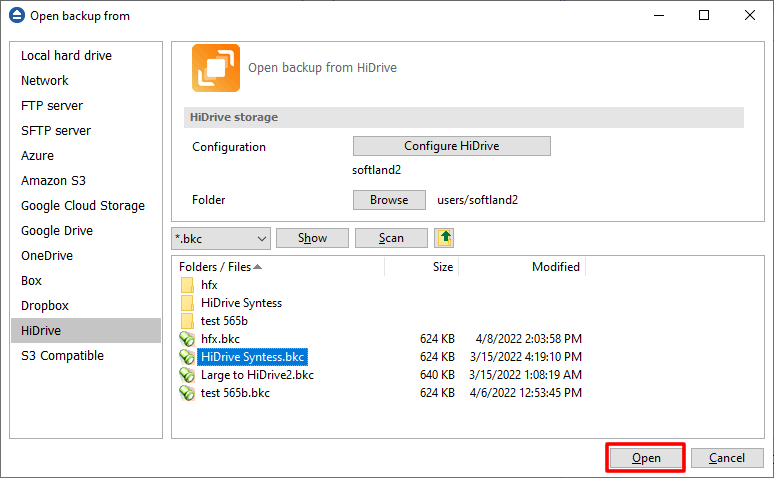Click the 3/15/2022 1:08:19 AM date

click(x=526, y=375)
